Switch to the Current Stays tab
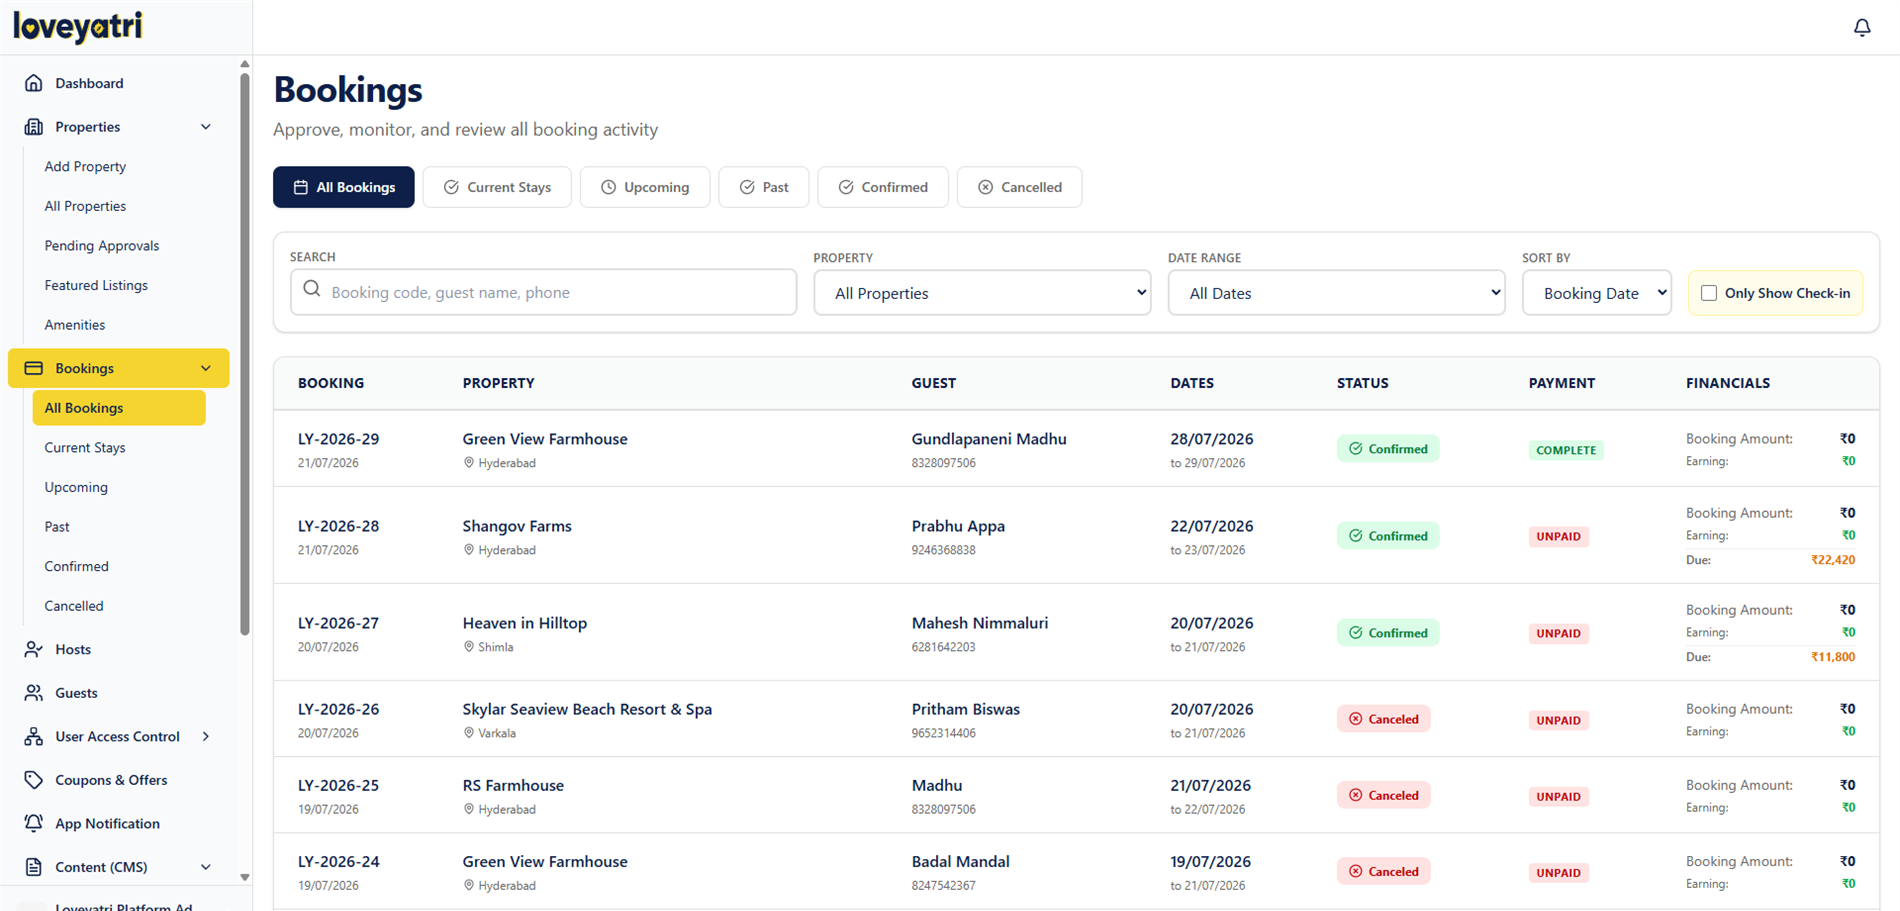 coord(497,187)
